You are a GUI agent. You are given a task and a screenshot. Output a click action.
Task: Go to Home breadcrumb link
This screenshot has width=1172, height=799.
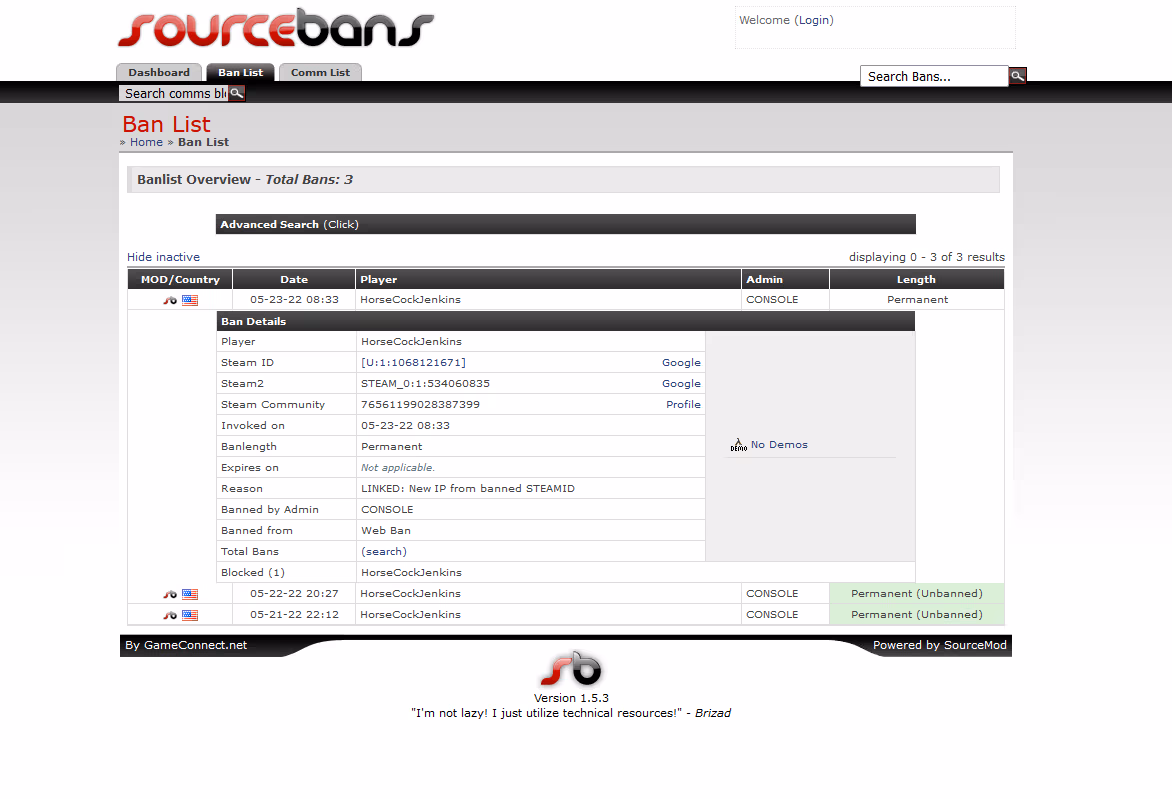coord(146,142)
